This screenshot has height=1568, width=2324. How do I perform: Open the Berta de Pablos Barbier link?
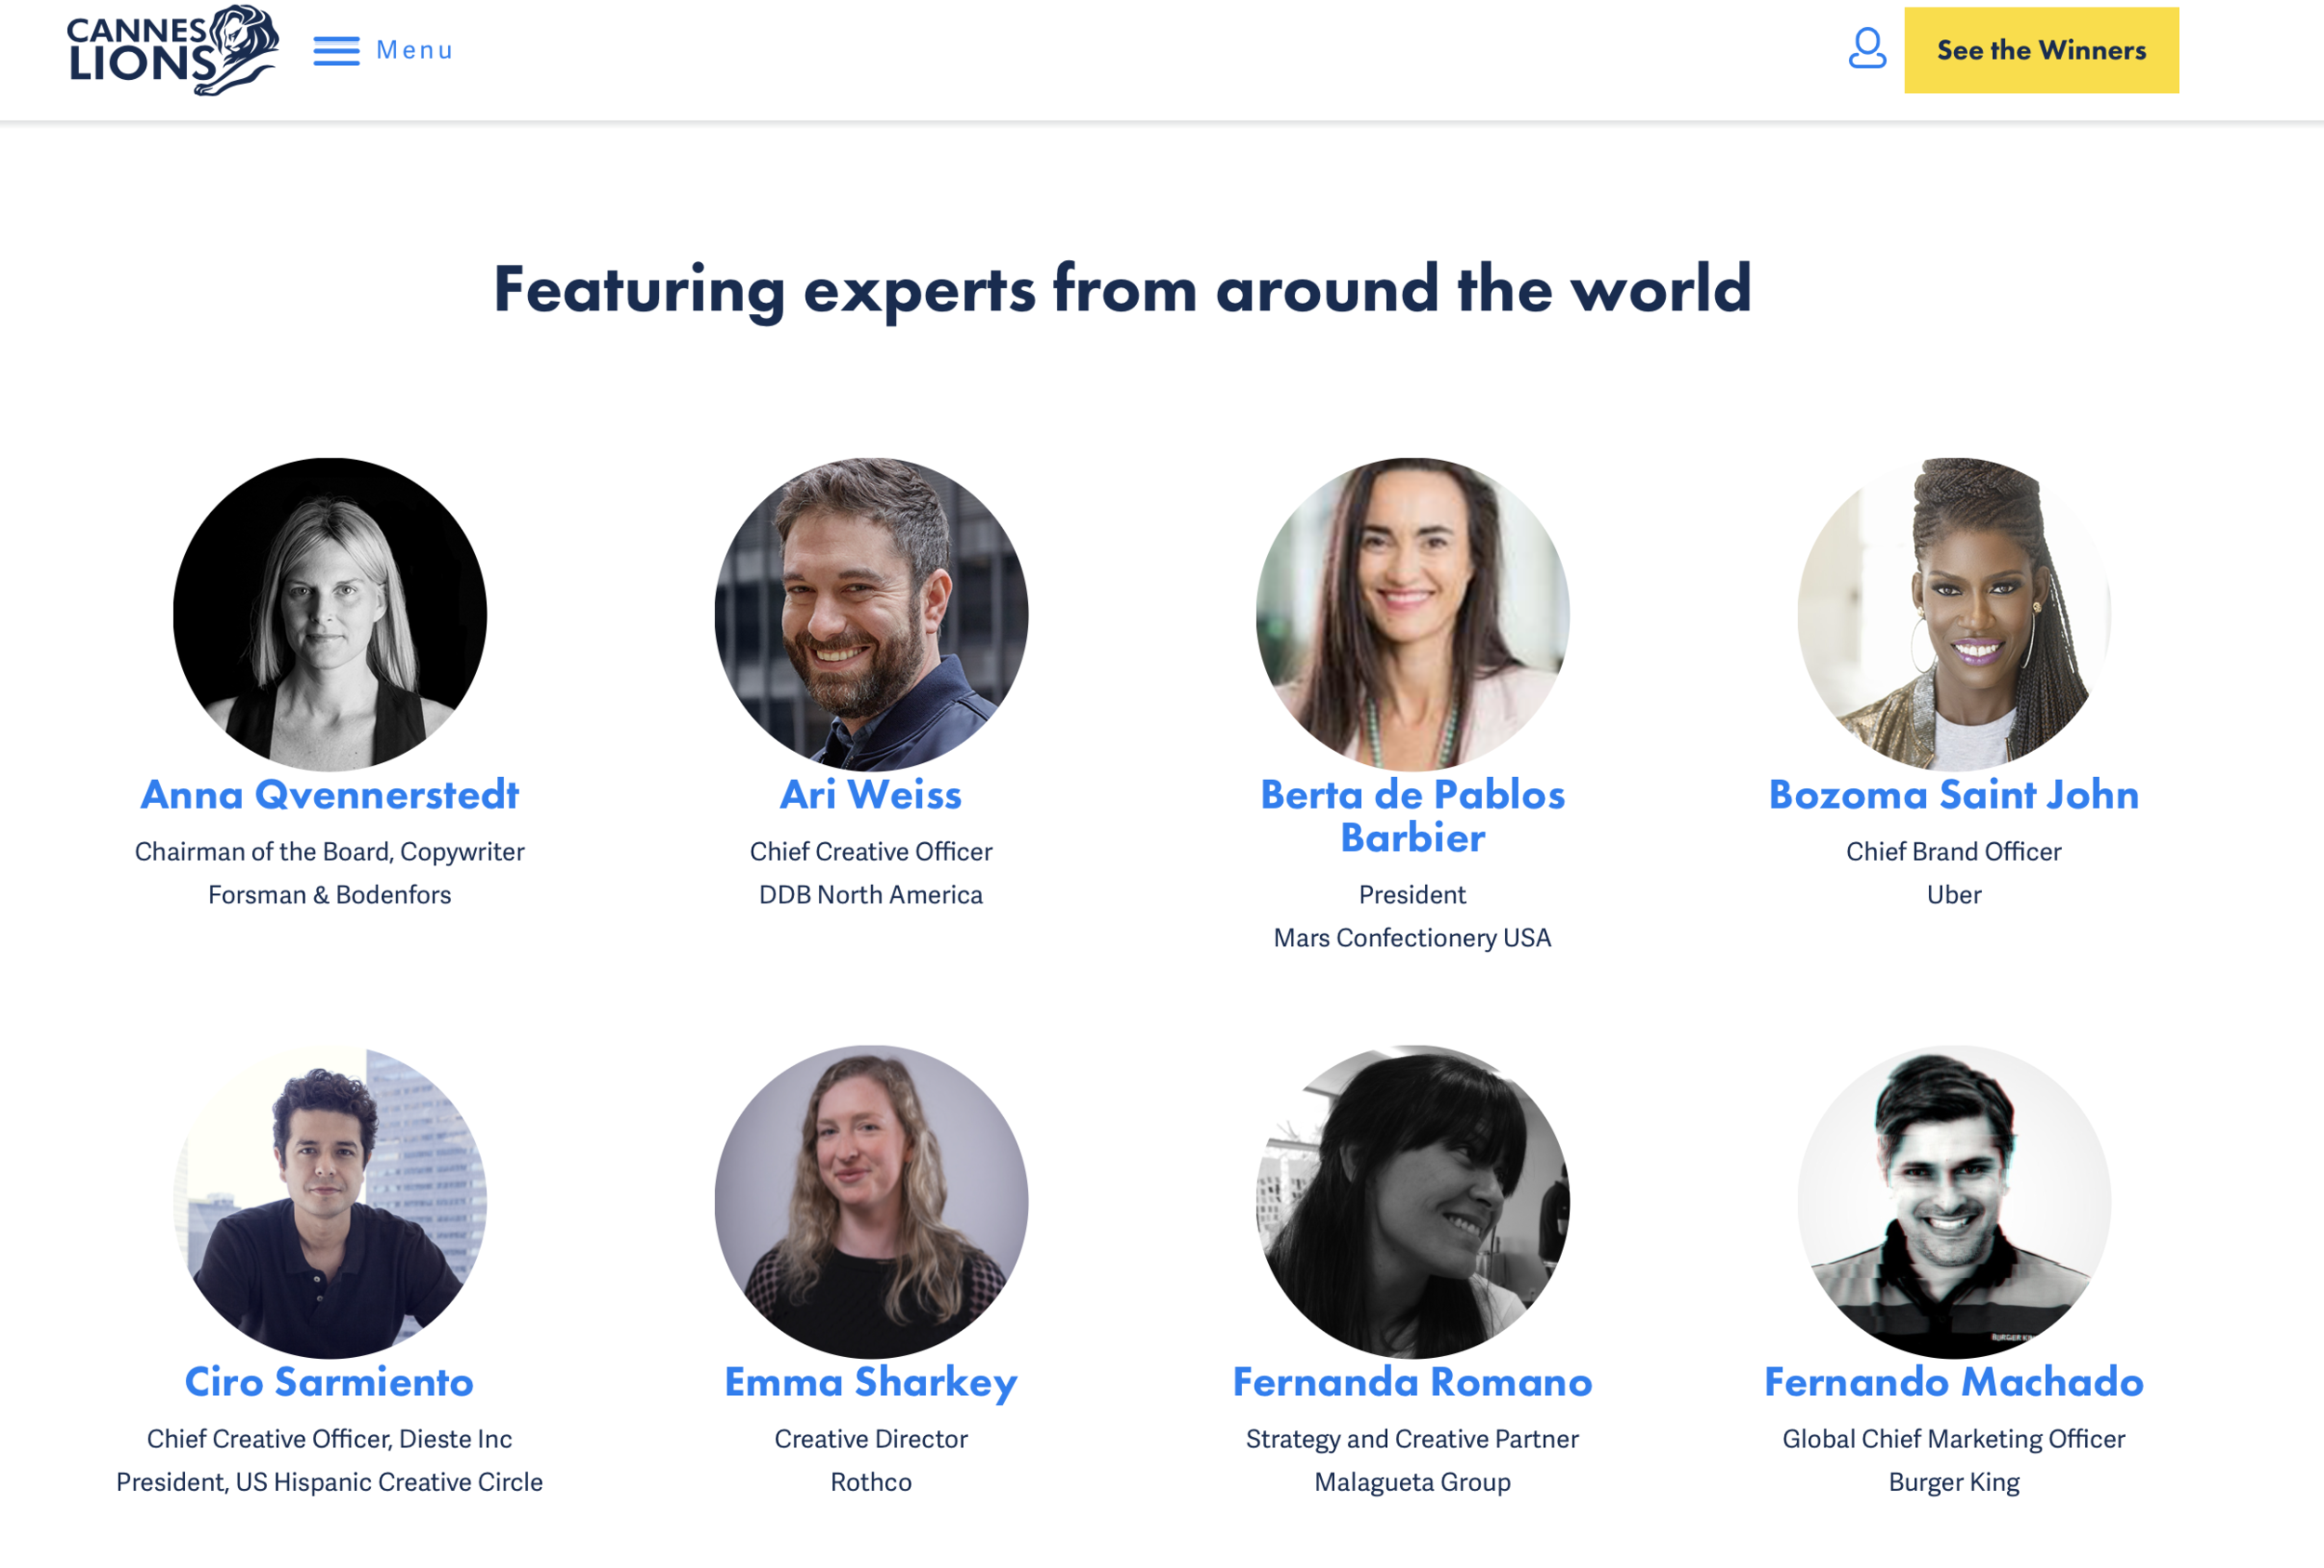coord(1412,816)
